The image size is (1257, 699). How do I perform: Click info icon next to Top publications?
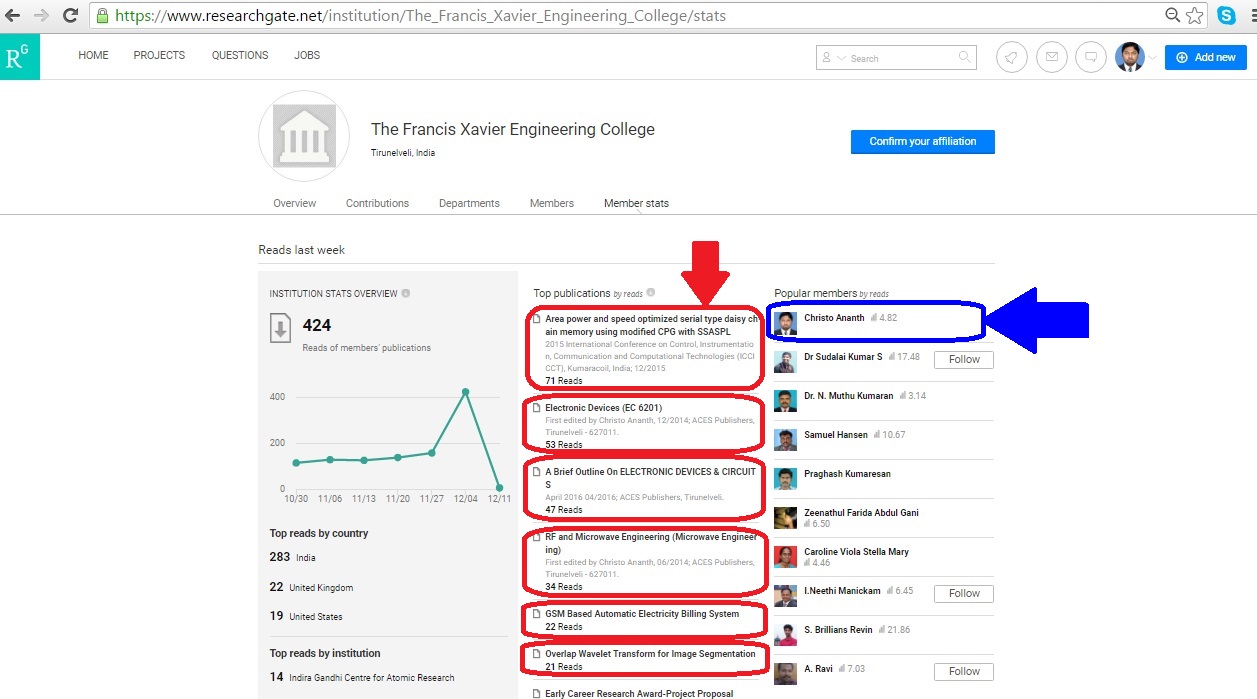651,293
